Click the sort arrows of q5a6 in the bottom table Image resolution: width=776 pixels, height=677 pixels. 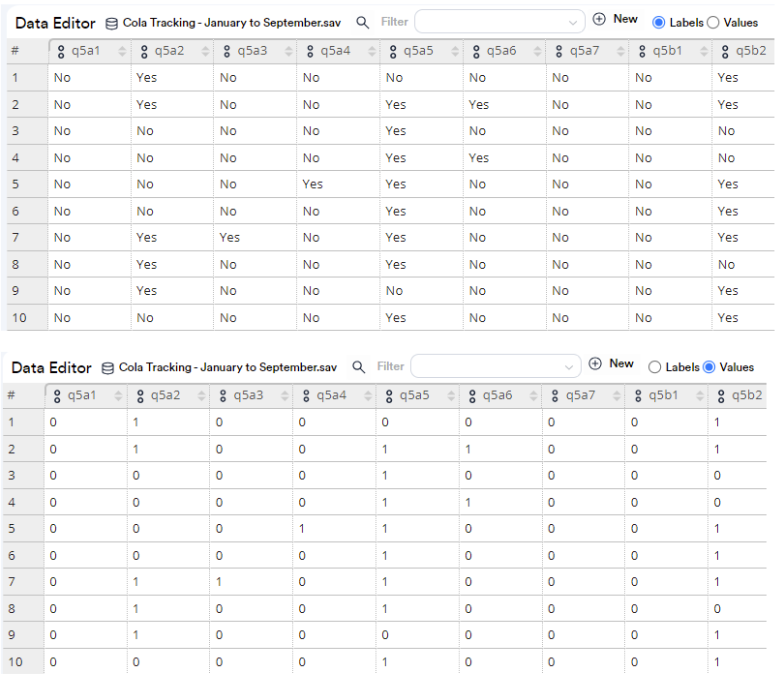(x=533, y=395)
